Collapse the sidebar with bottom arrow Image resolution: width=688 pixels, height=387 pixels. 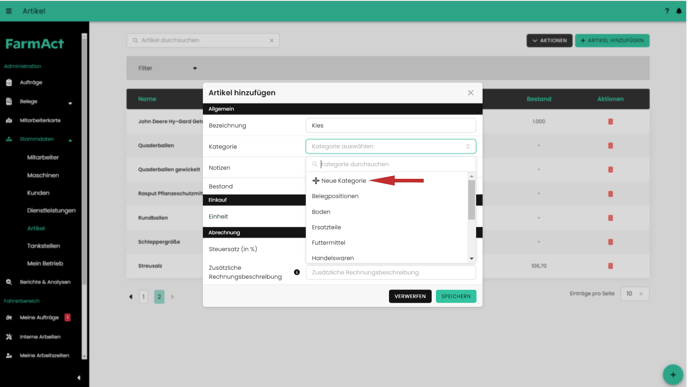coord(79,378)
